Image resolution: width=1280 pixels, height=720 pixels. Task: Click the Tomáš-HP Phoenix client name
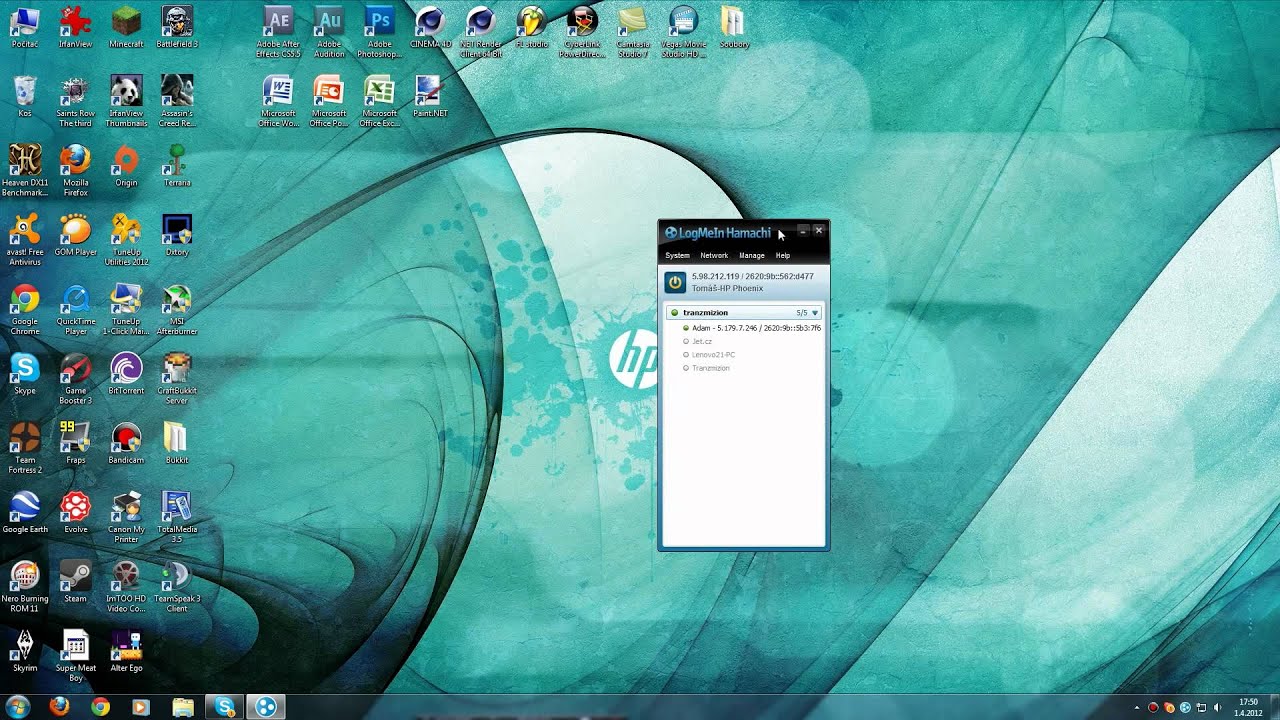point(727,288)
